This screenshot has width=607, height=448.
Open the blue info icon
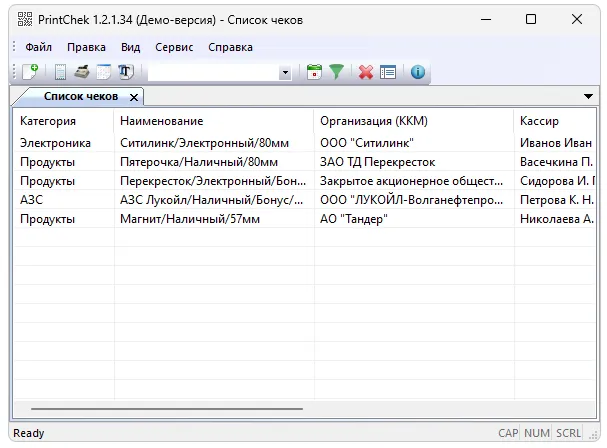pos(418,72)
